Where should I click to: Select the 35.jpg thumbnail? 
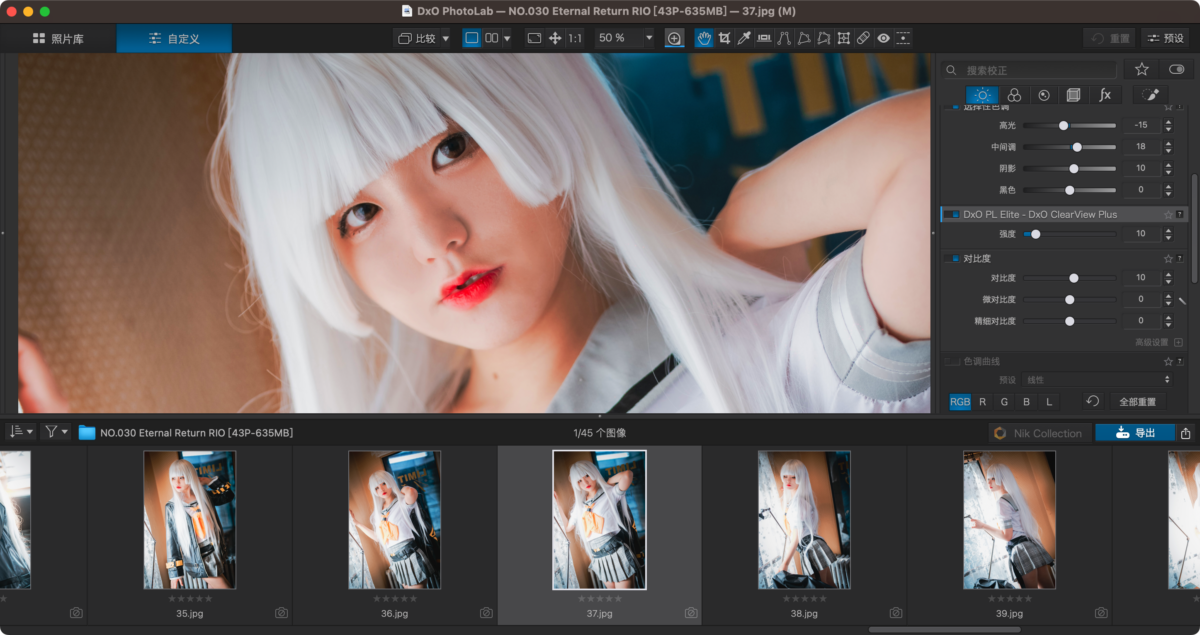pos(189,520)
